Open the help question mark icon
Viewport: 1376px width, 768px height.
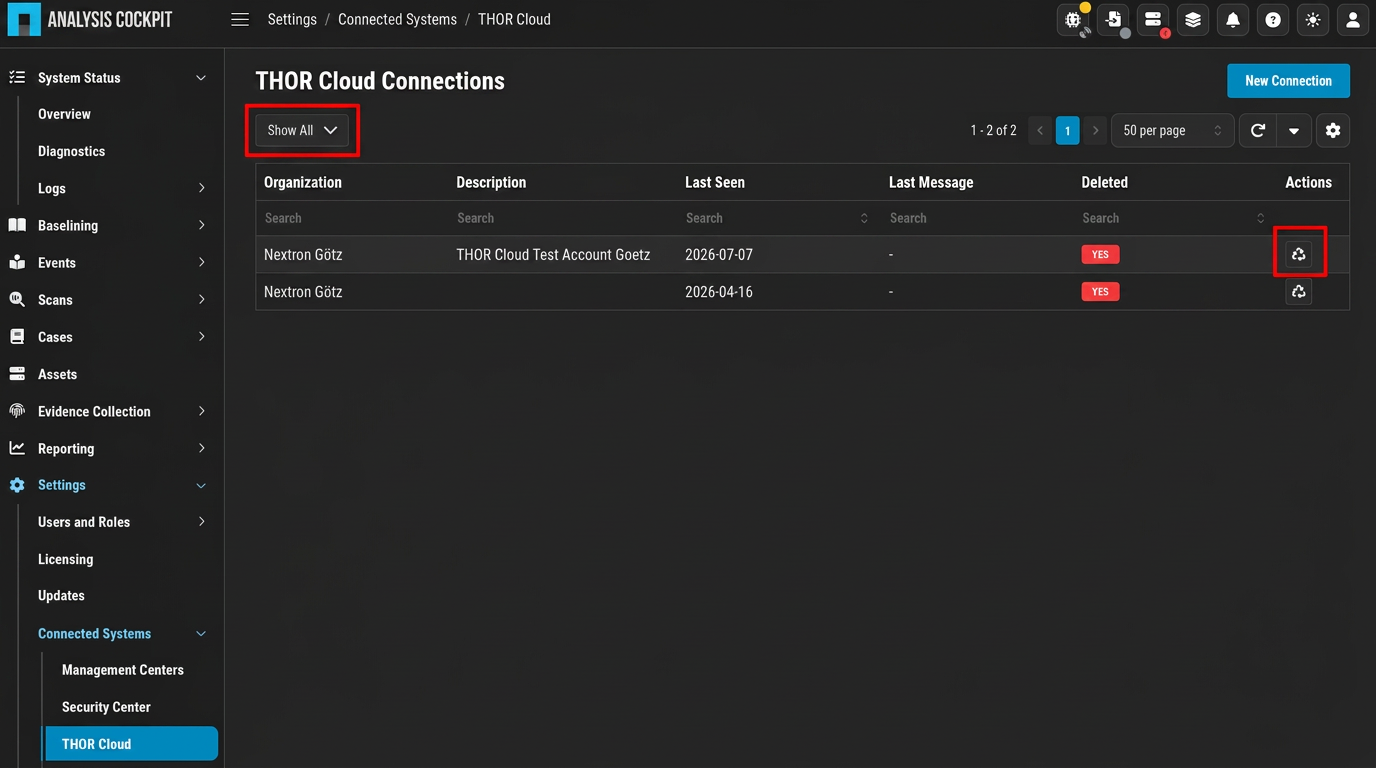(1273, 20)
